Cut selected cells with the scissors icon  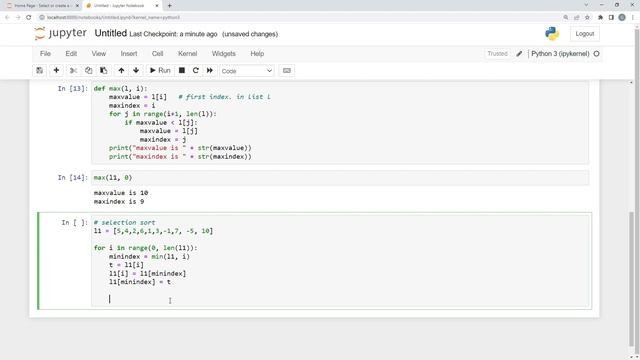[x=73, y=71]
